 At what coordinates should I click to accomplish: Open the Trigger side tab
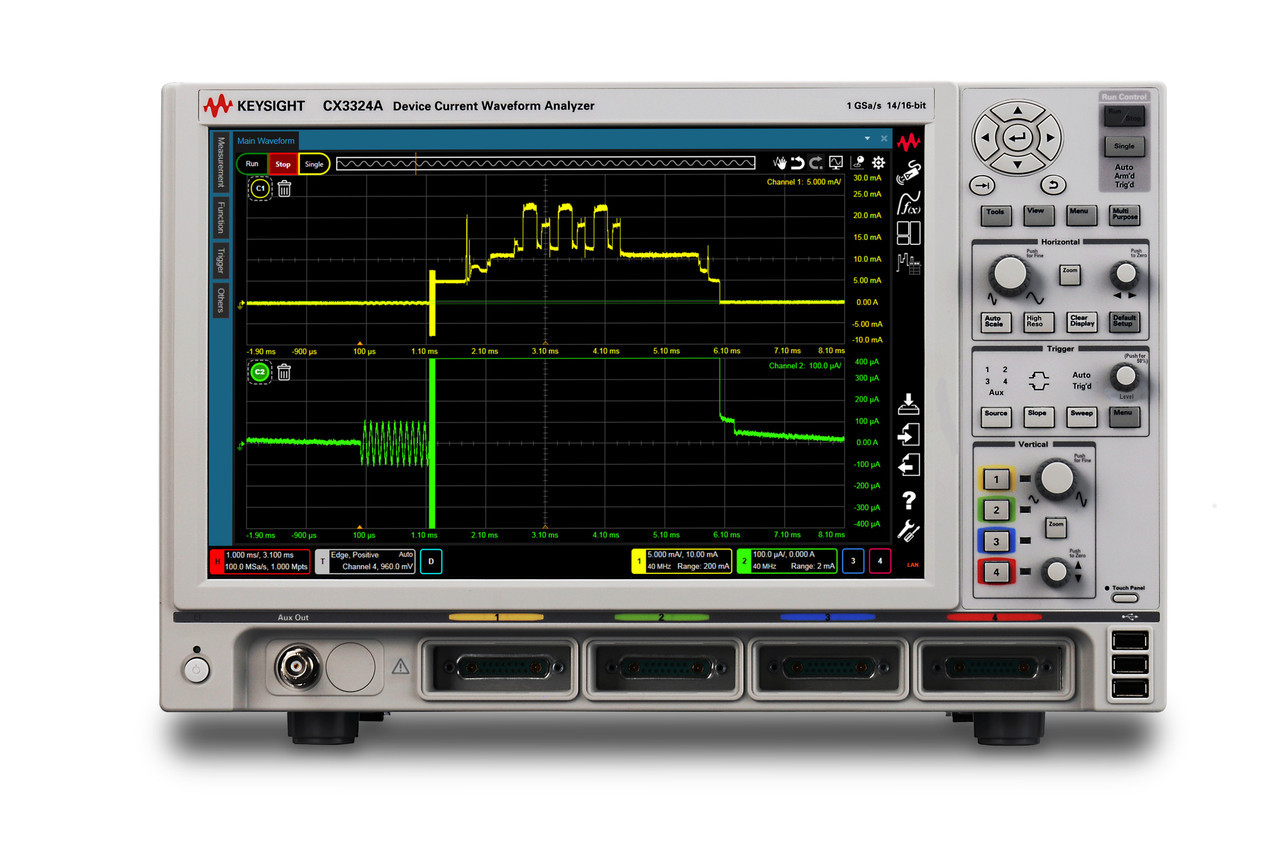tap(220, 261)
